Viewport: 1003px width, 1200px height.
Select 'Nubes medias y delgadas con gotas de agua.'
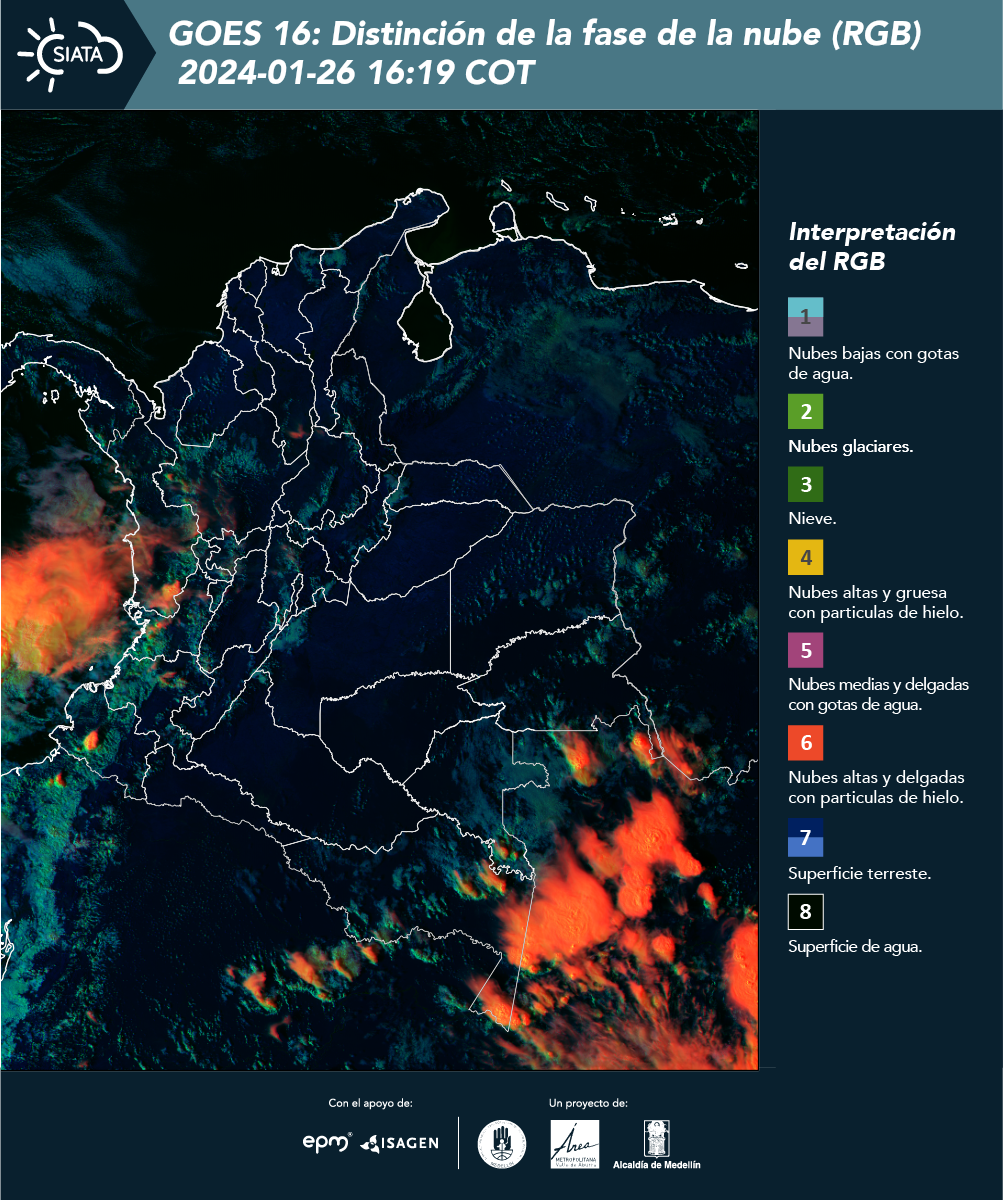[879, 695]
